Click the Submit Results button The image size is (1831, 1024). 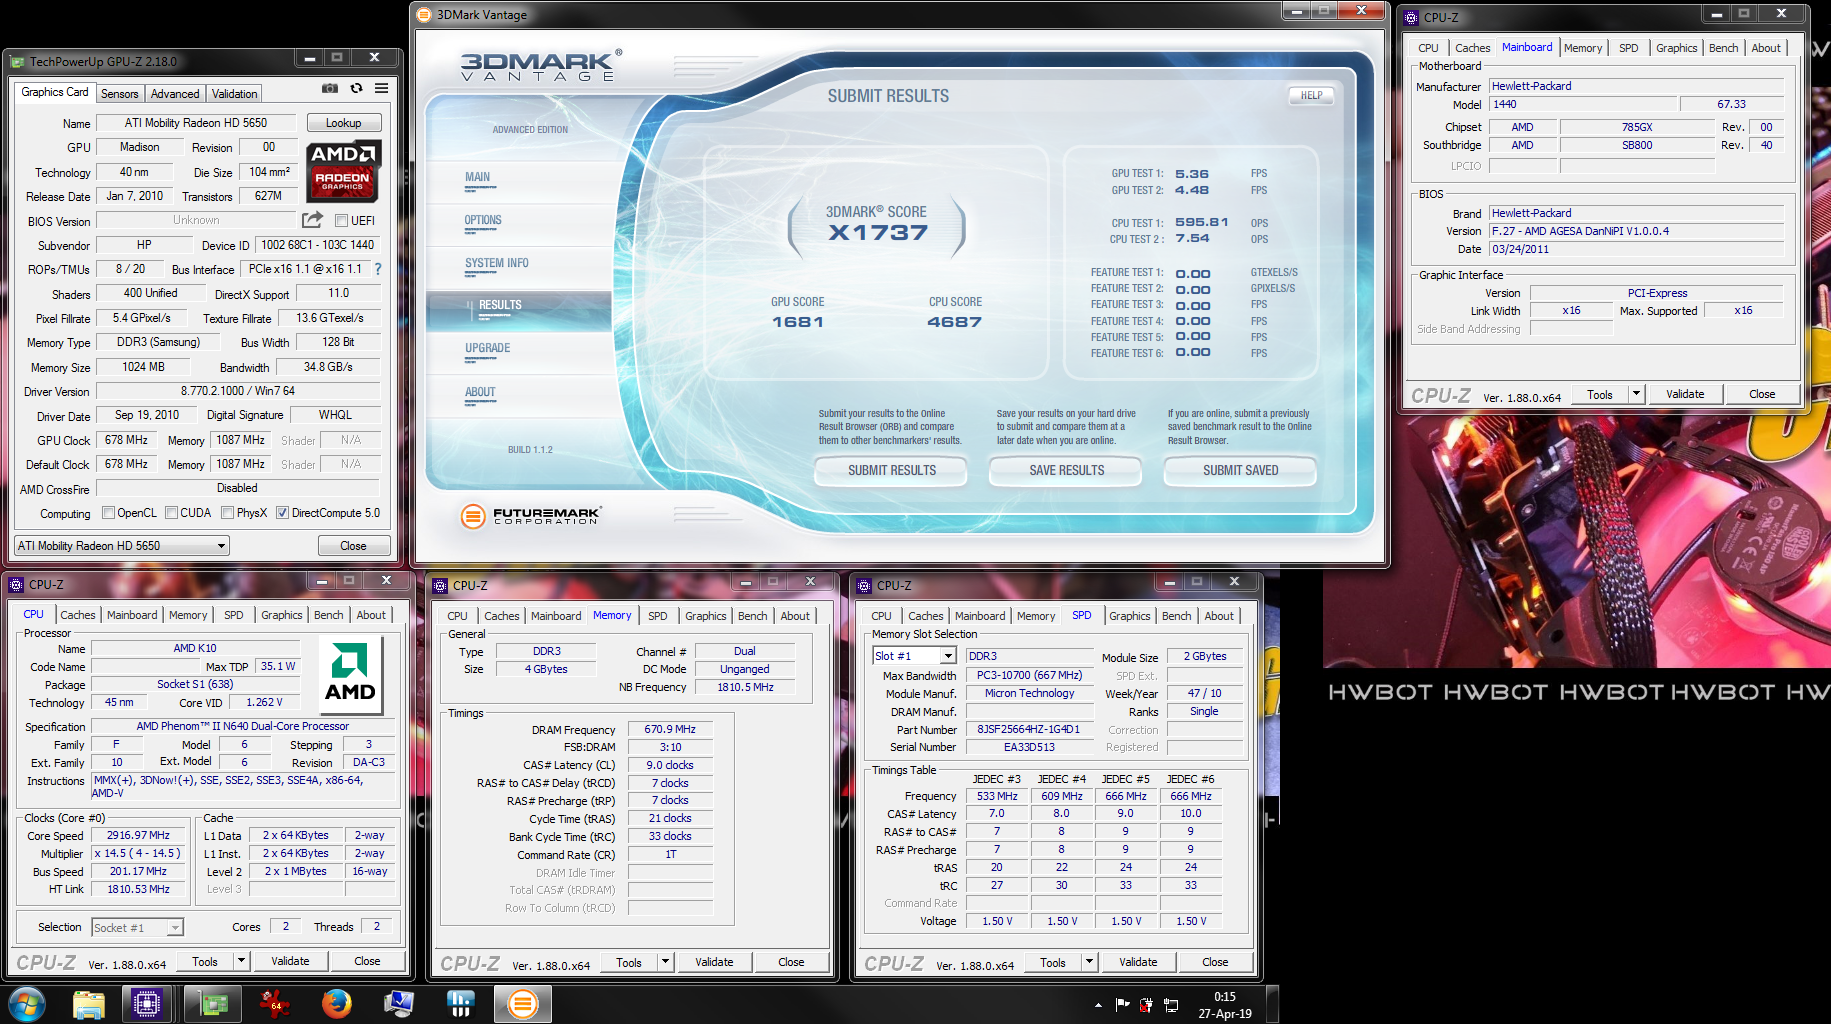coord(891,470)
